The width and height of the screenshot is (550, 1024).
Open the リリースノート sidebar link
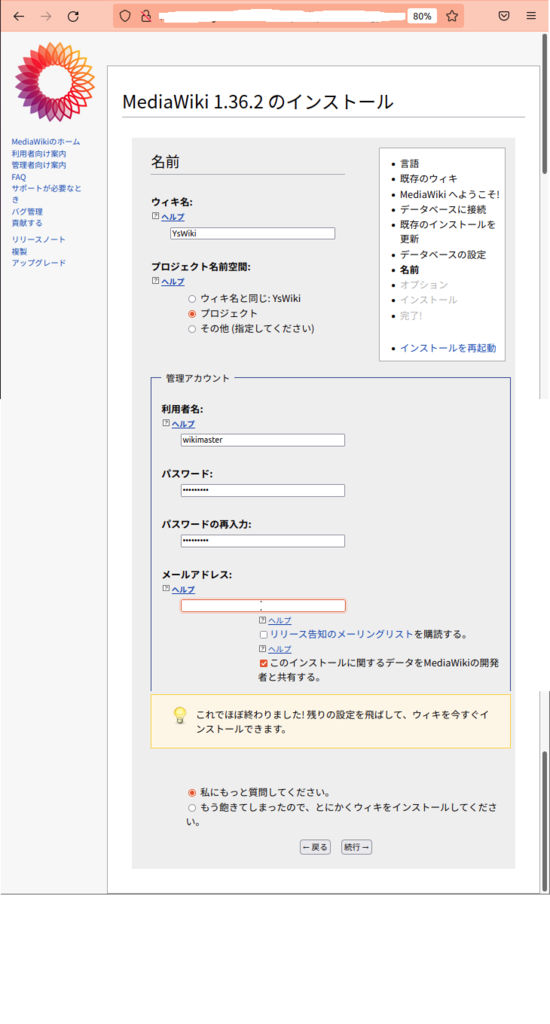(39, 240)
